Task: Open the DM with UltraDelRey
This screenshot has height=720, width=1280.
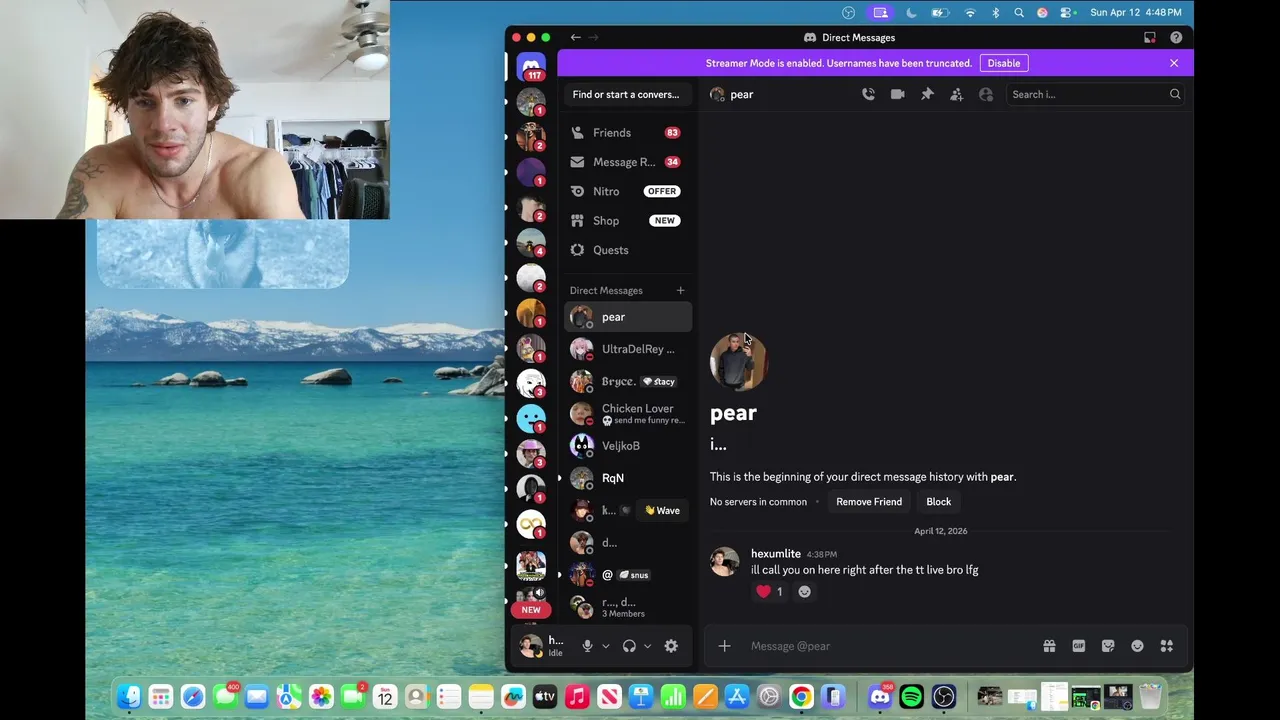Action: (628, 349)
